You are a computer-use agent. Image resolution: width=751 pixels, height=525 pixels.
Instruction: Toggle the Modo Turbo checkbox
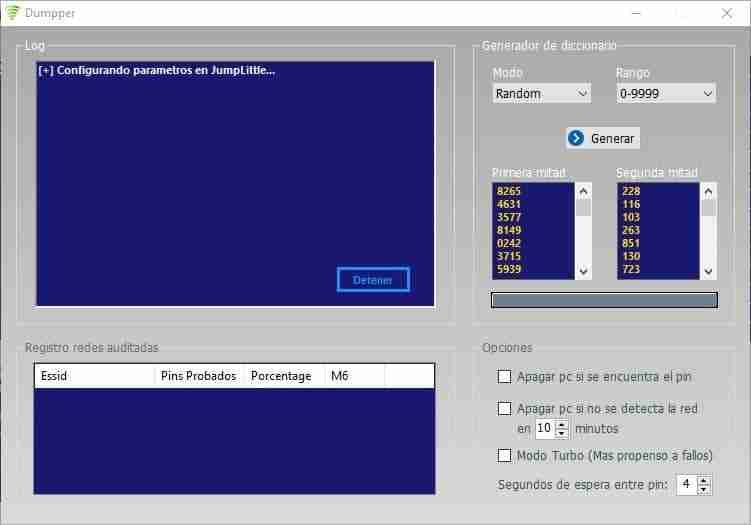[504, 455]
